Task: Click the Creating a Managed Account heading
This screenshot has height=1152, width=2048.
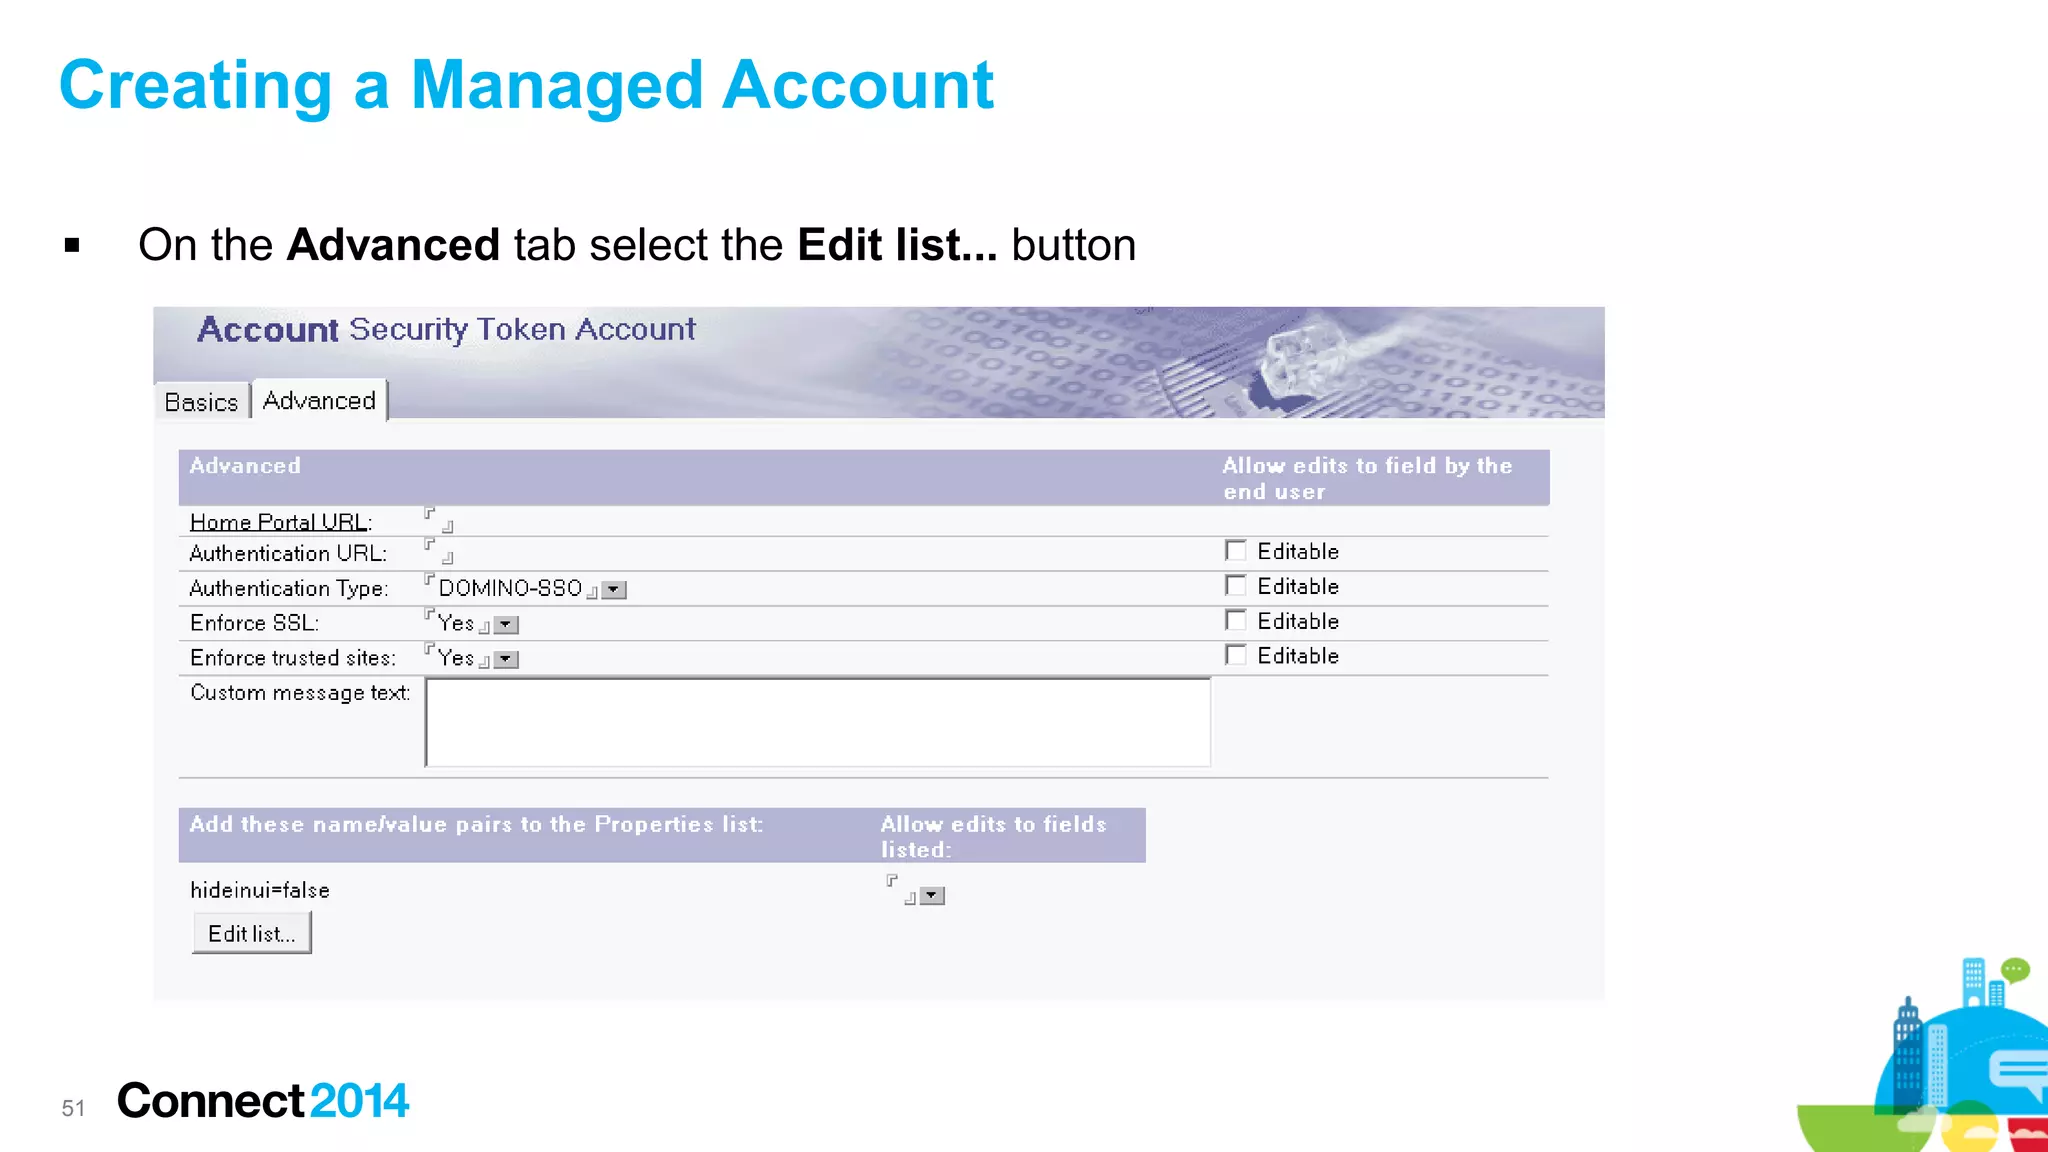Action: (x=526, y=85)
